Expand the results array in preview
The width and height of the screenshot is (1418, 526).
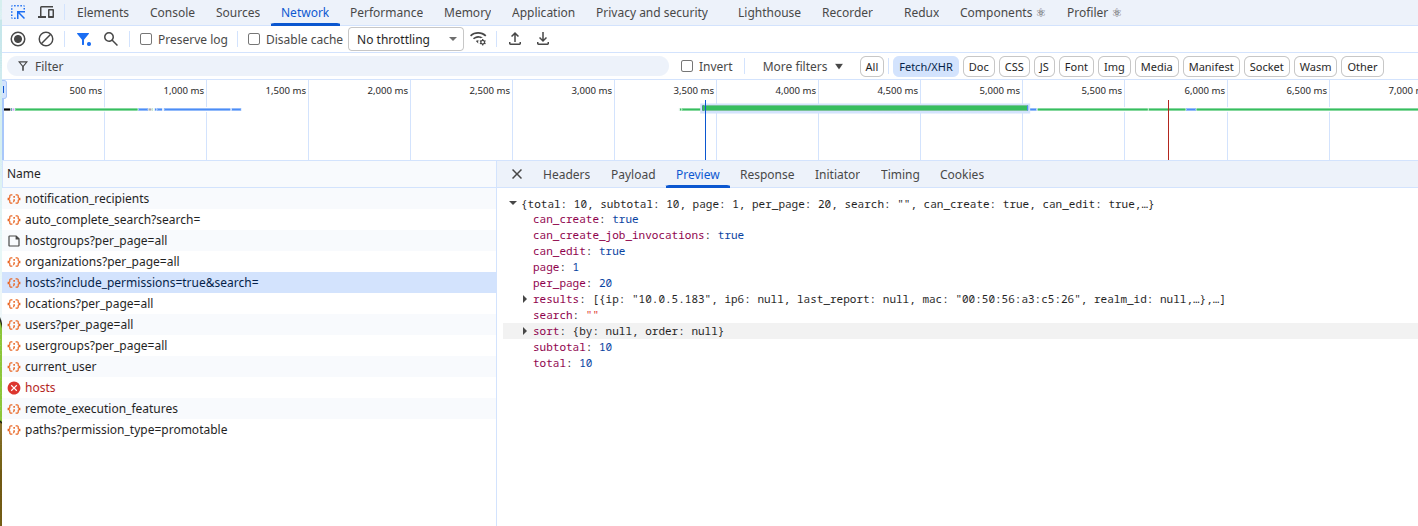tap(525, 300)
